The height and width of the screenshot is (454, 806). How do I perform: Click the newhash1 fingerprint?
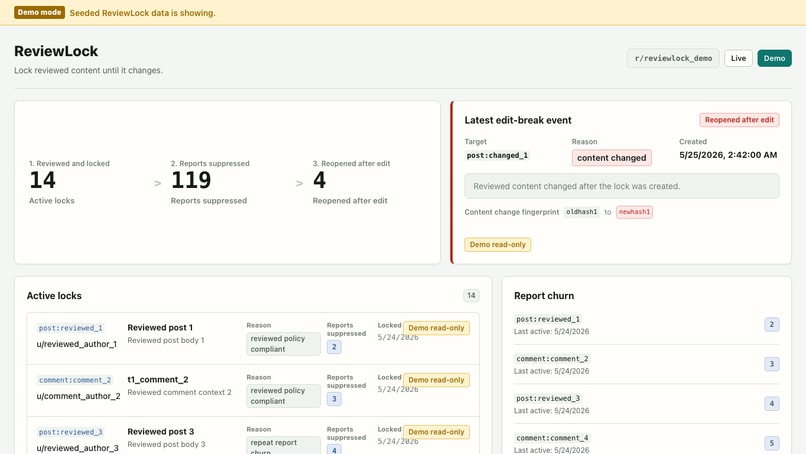tap(634, 212)
